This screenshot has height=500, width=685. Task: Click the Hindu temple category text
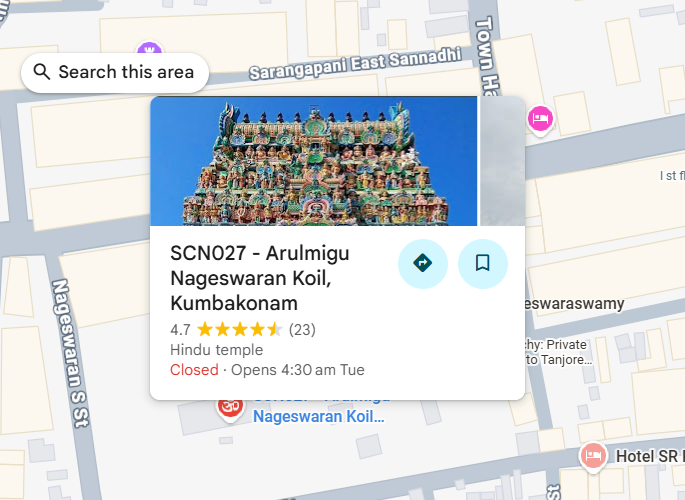click(x=217, y=350)
